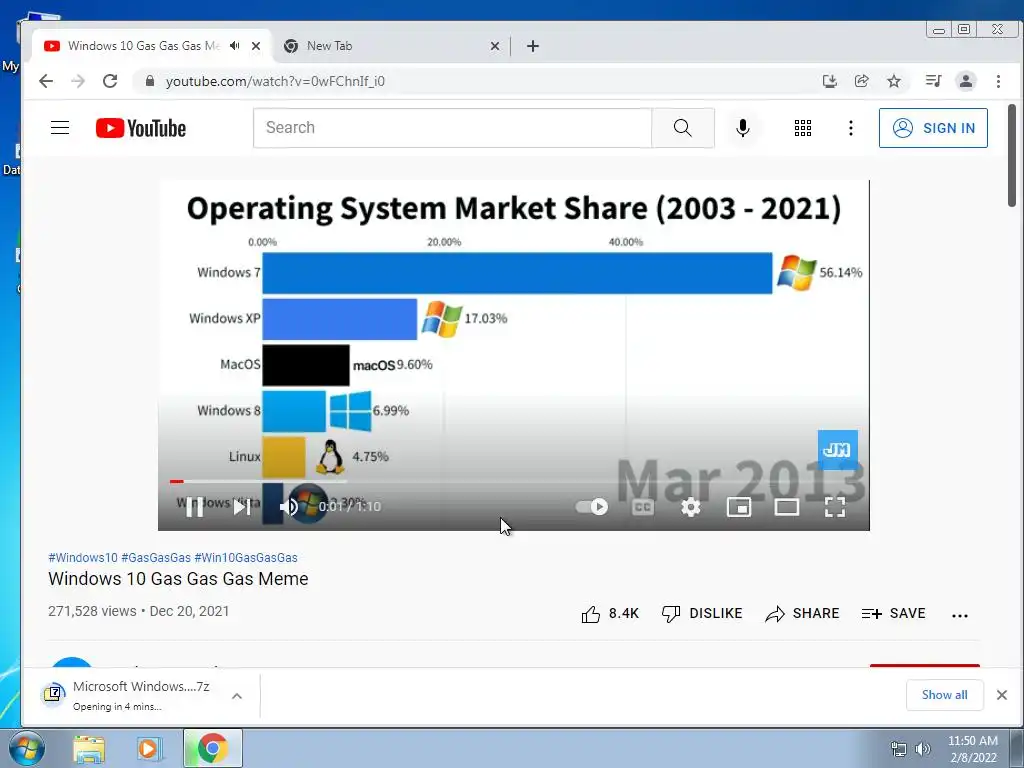Image resolution: width=1024 pixels, height=768 pixels.
Task: Click the DISLIKE button
Action: coord(701,614)
